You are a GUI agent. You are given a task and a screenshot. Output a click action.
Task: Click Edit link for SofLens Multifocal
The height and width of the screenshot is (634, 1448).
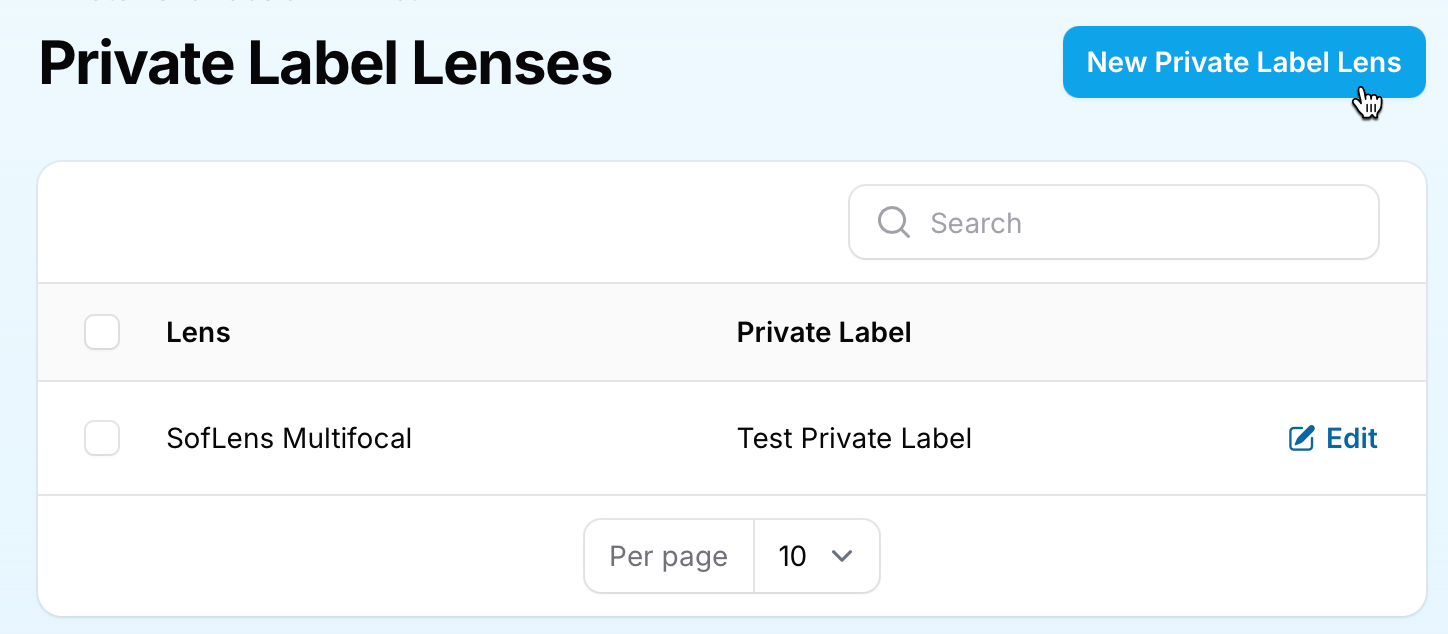click(1351, 438)
